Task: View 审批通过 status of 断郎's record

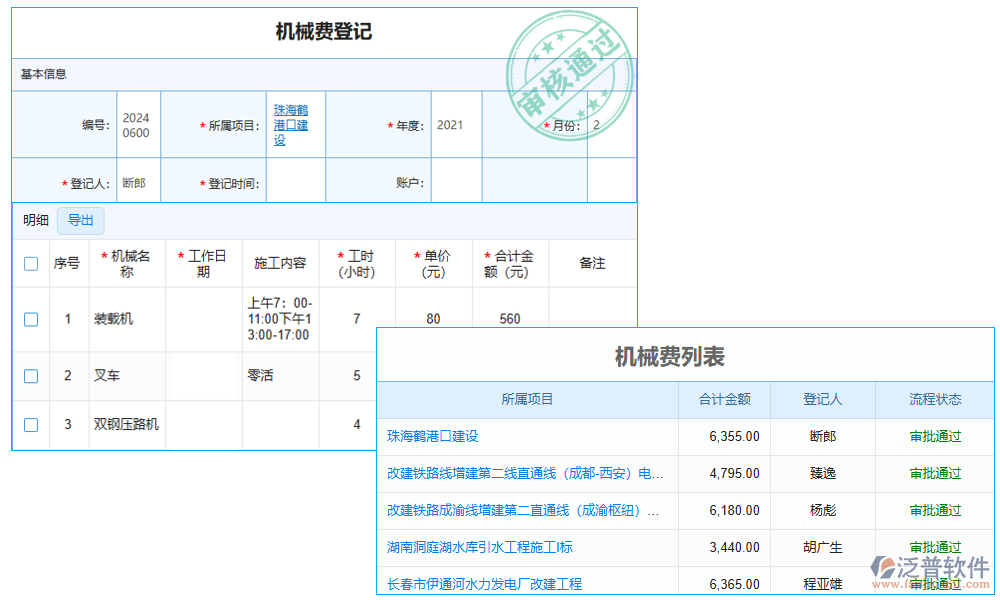Action: pyautogui.click(x=934, y=436)
